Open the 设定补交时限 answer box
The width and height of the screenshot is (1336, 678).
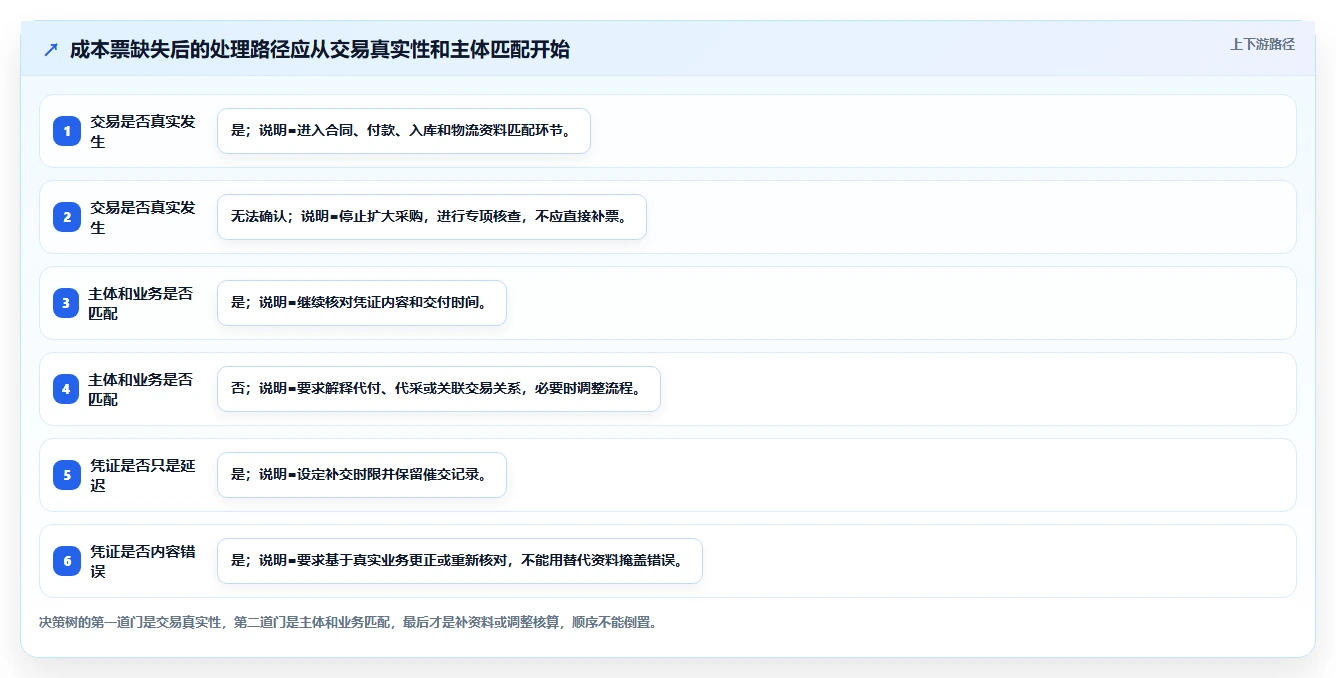click(362, 475)
